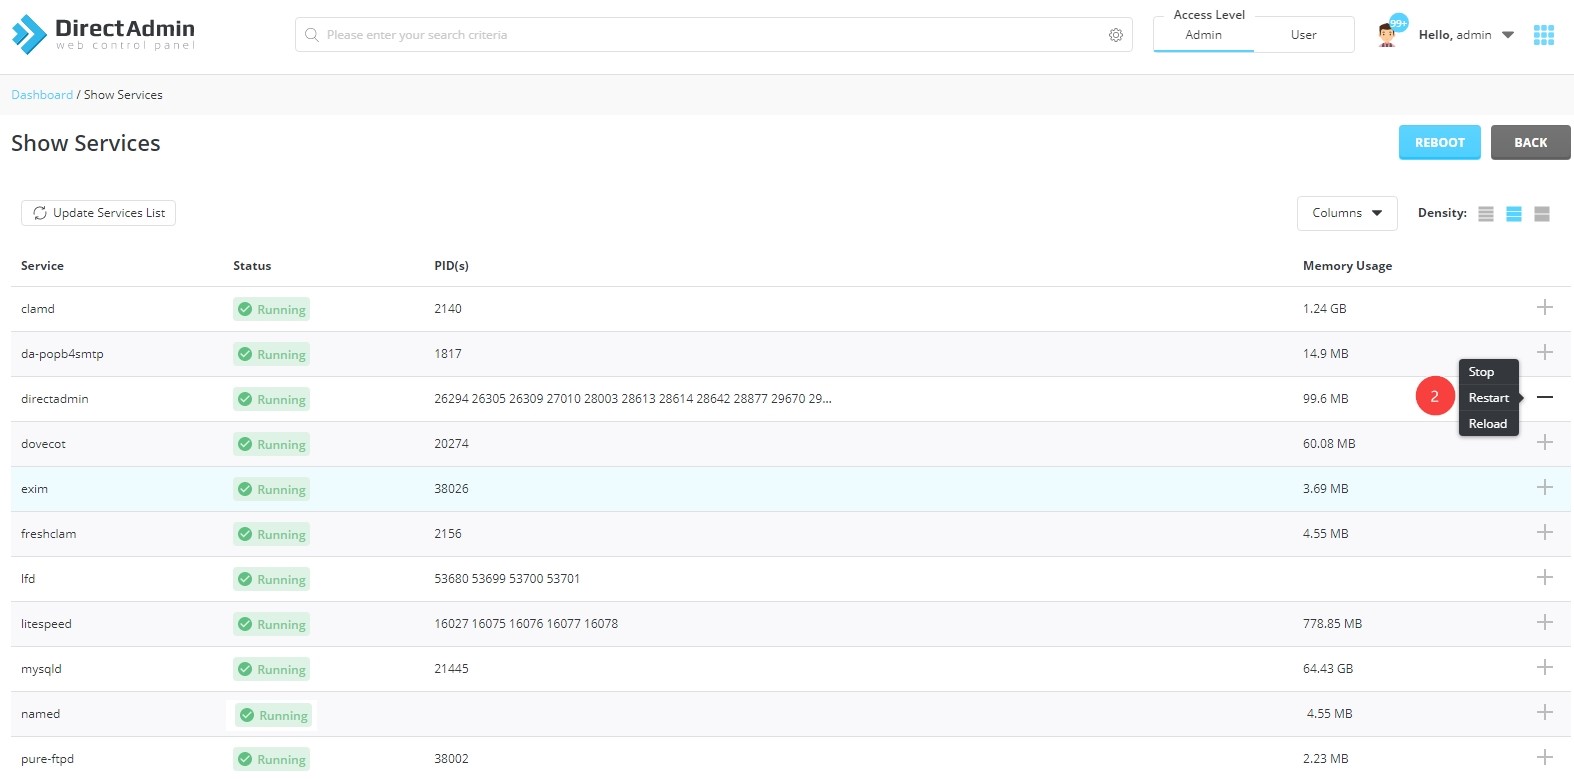
Task: Collapse actions minus icon for directadmin
Action: pos(1545,397)
